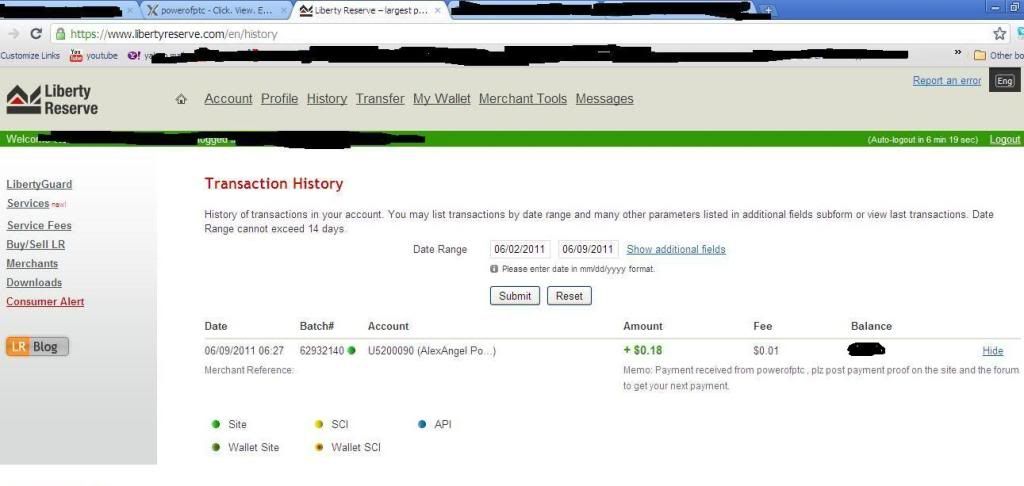Viewport: 1024px width, 486px height.
Task: Click the + $0.18 amount
Action: click(643, 350)
